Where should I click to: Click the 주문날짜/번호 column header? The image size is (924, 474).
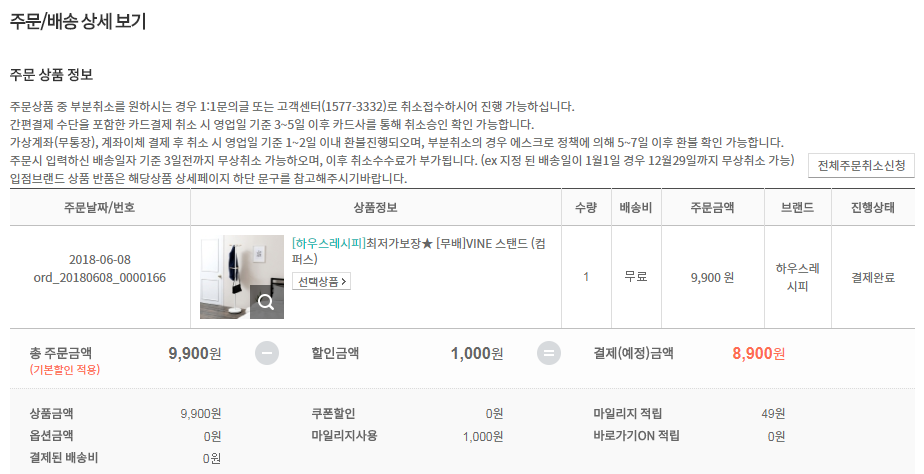pos(99,208)
